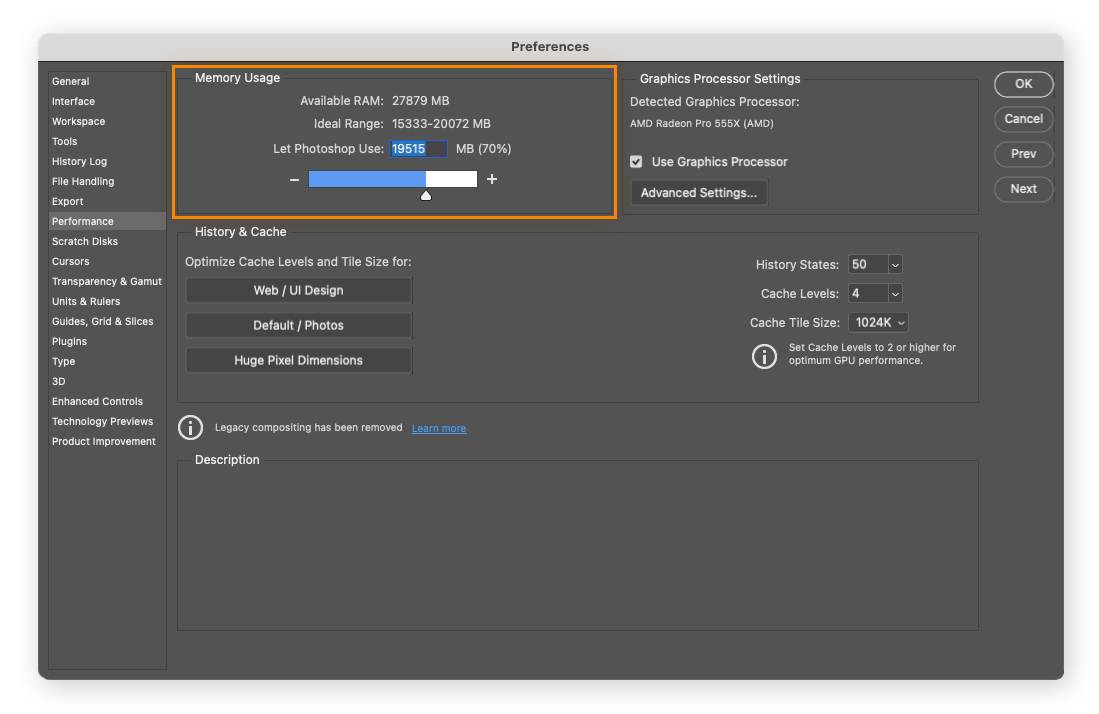The image size is (1099, 714).
Task: Follow the Learn more link
Action: click(x=439, y=428)
